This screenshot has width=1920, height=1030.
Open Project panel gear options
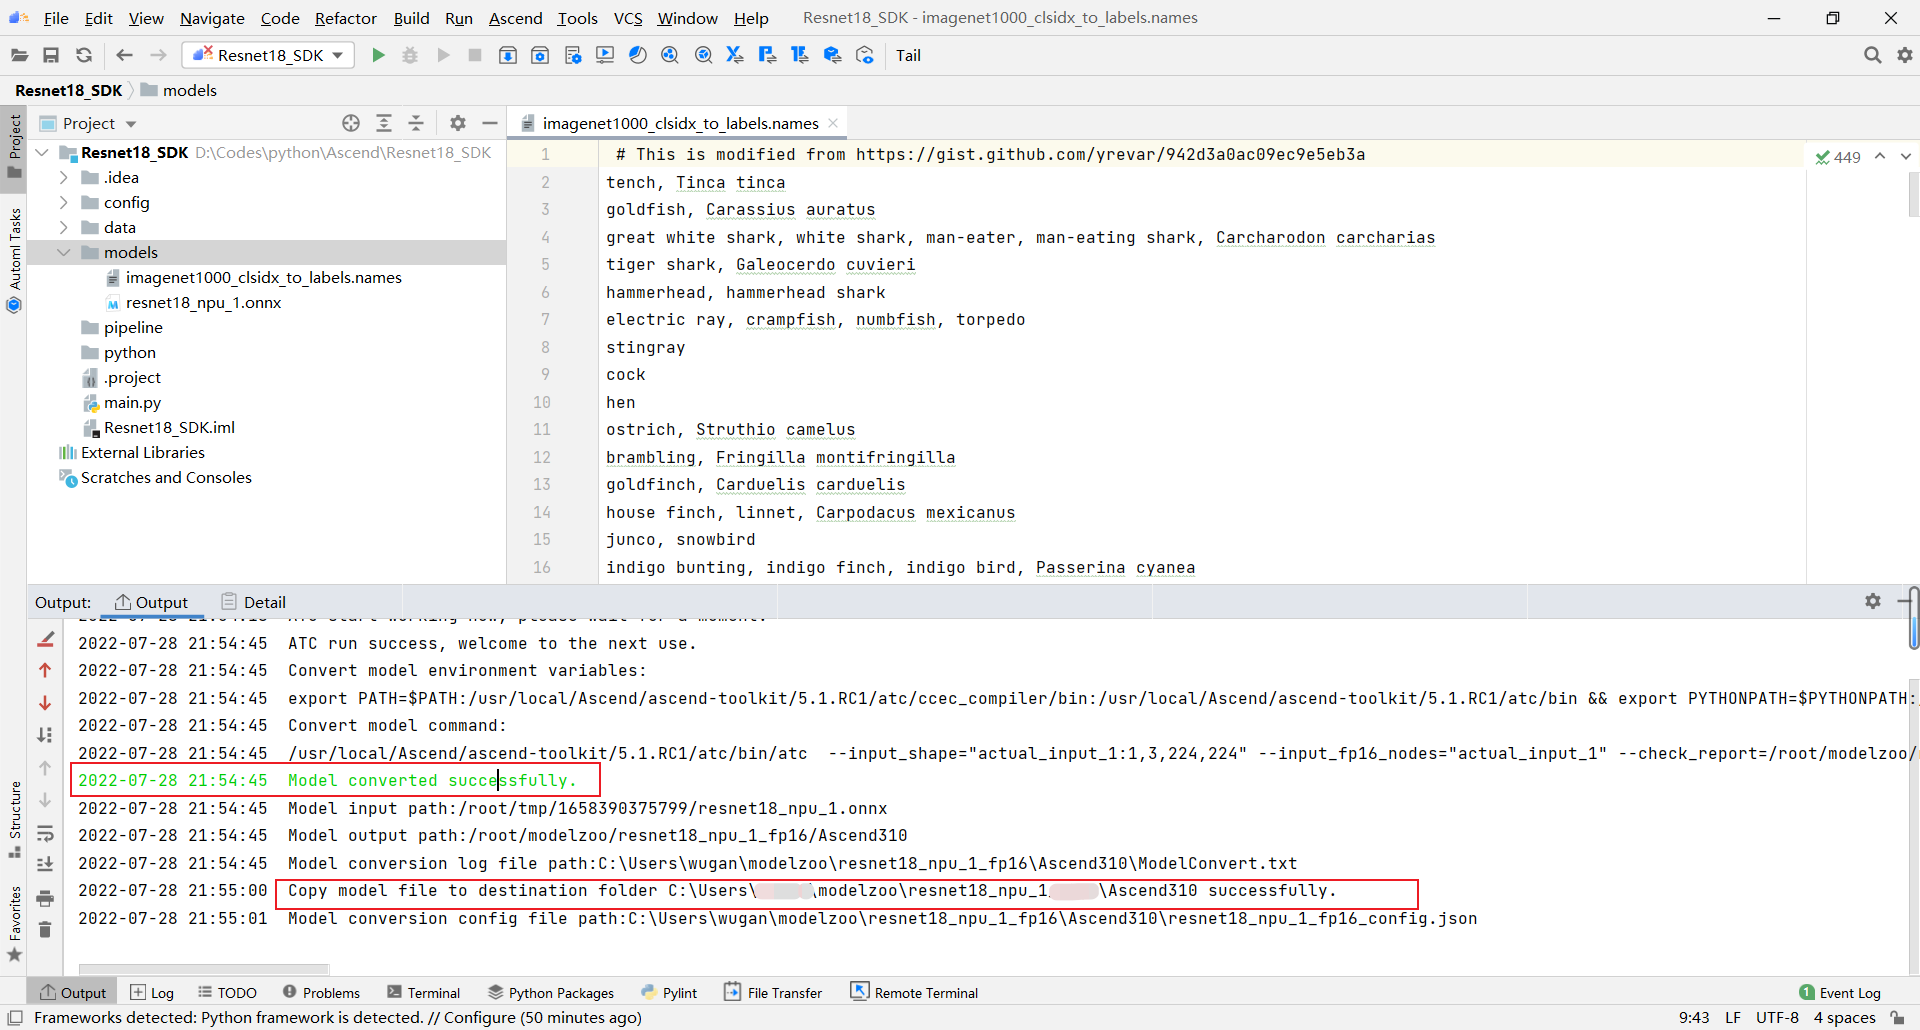tap(458, 123)
